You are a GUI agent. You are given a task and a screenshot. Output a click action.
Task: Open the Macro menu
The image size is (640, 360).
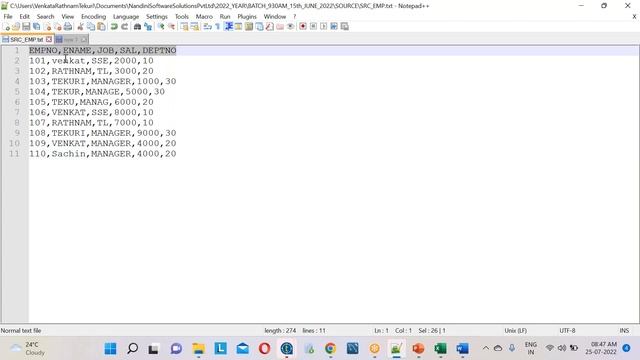point(204,16)
